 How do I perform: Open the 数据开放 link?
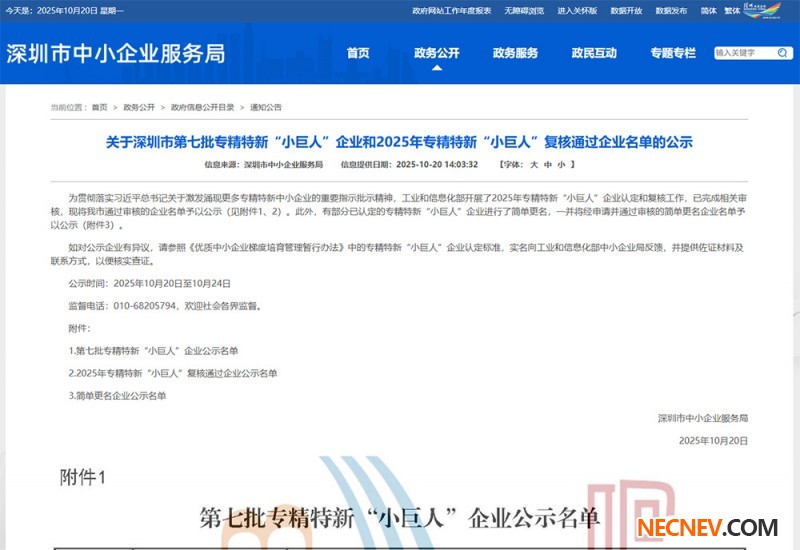coord(626,10)
